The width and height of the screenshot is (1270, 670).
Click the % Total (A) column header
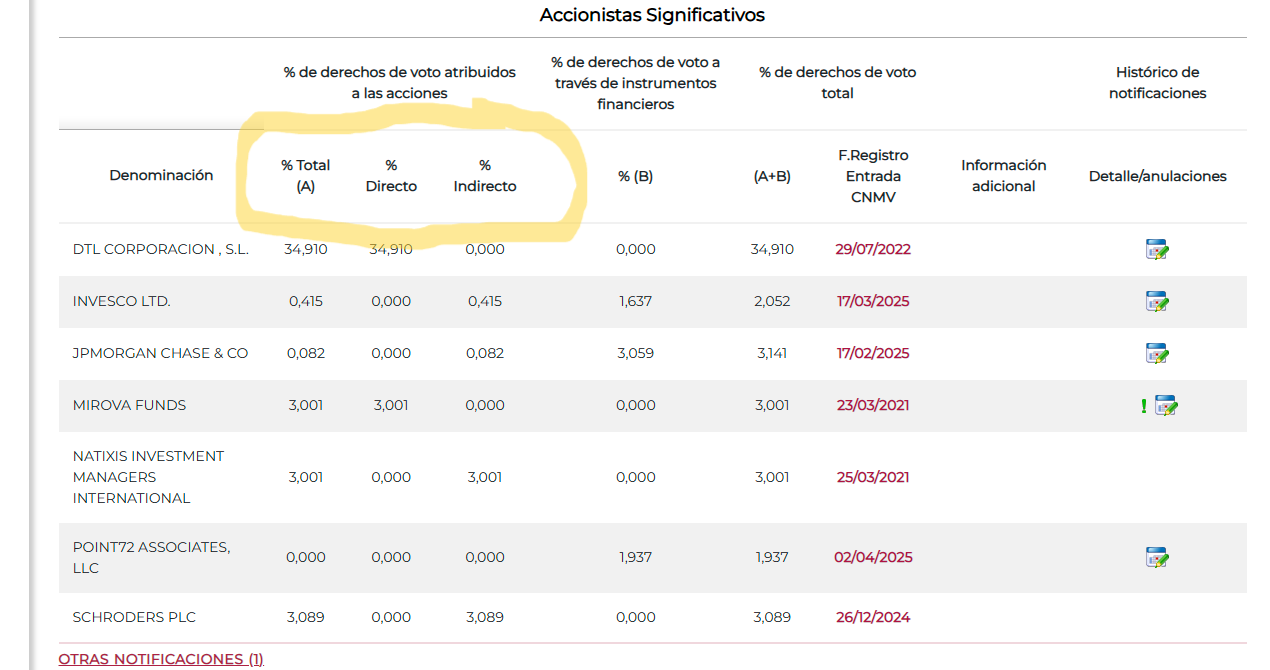pos(306,176)
